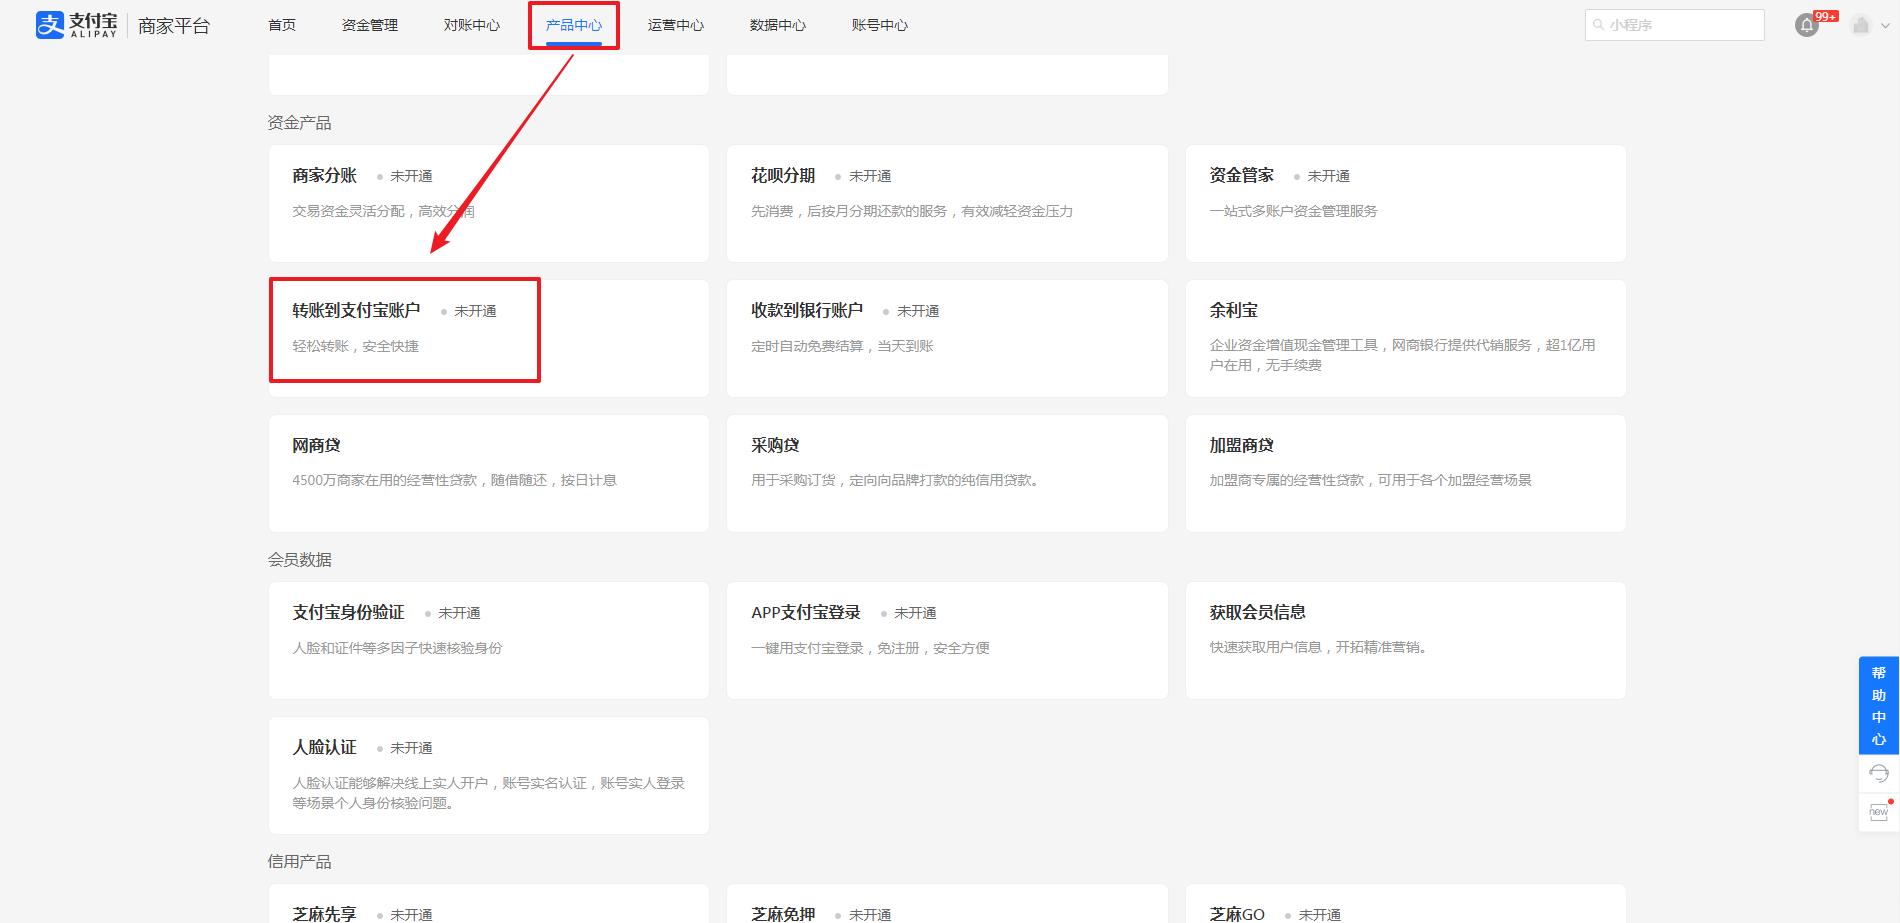Click the search magnifier icon
This screenshot has width=1900, height=923.
[1599, 25]
